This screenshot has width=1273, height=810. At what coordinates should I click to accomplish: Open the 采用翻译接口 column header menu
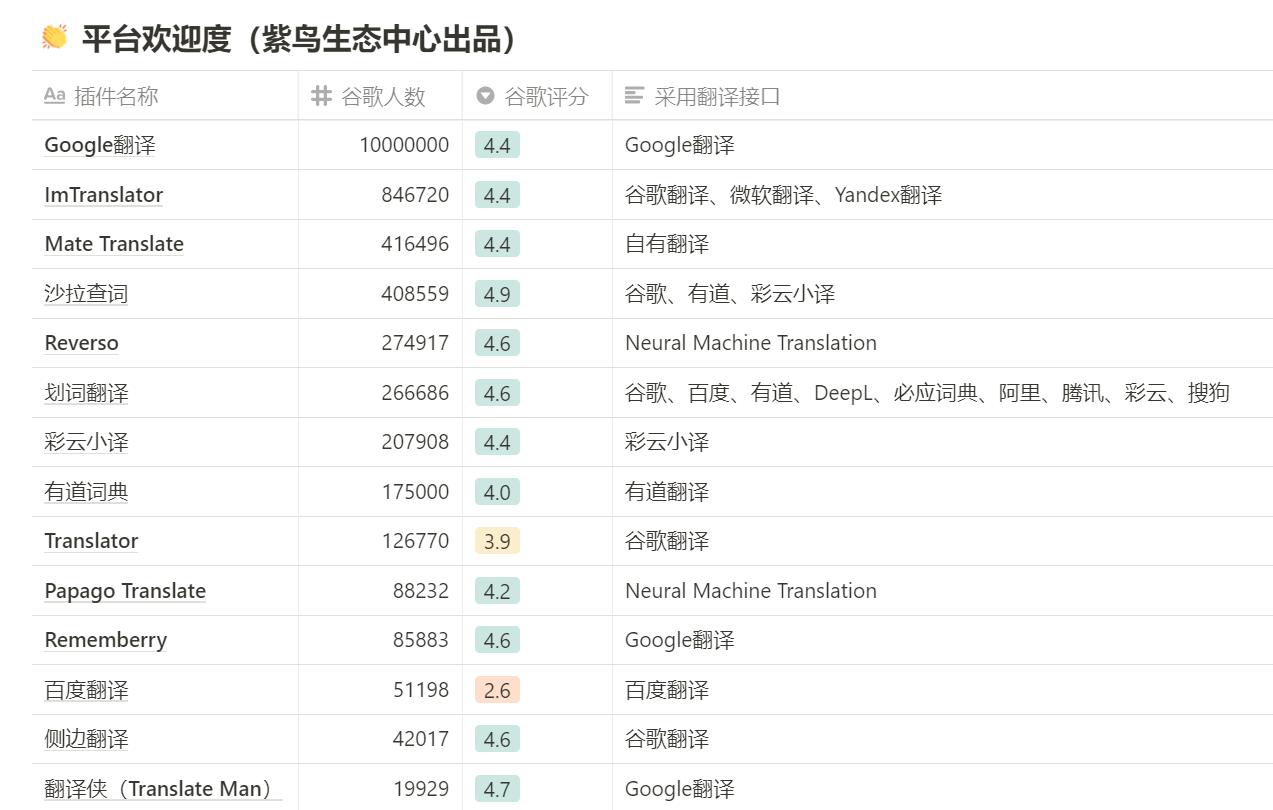pos(717,96)
